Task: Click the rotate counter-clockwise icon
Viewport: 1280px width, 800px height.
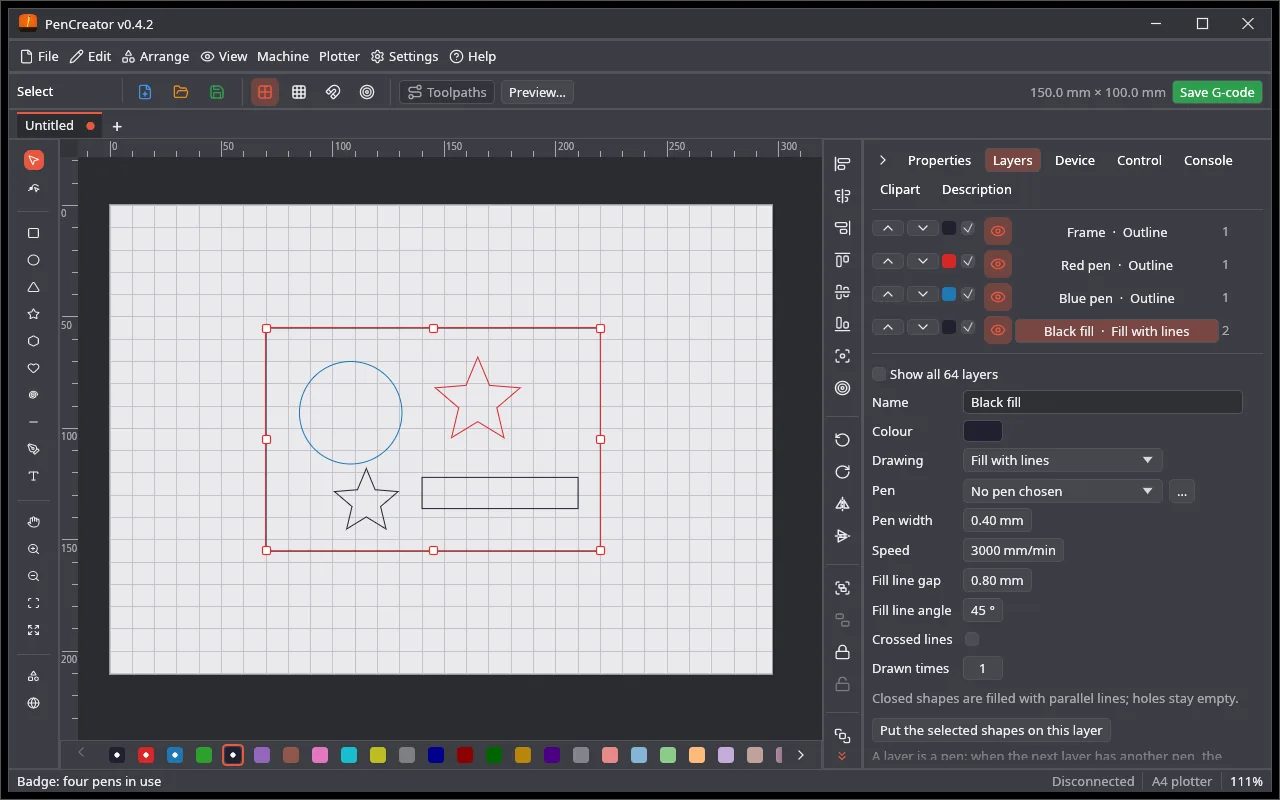Action: pos(842,440)
